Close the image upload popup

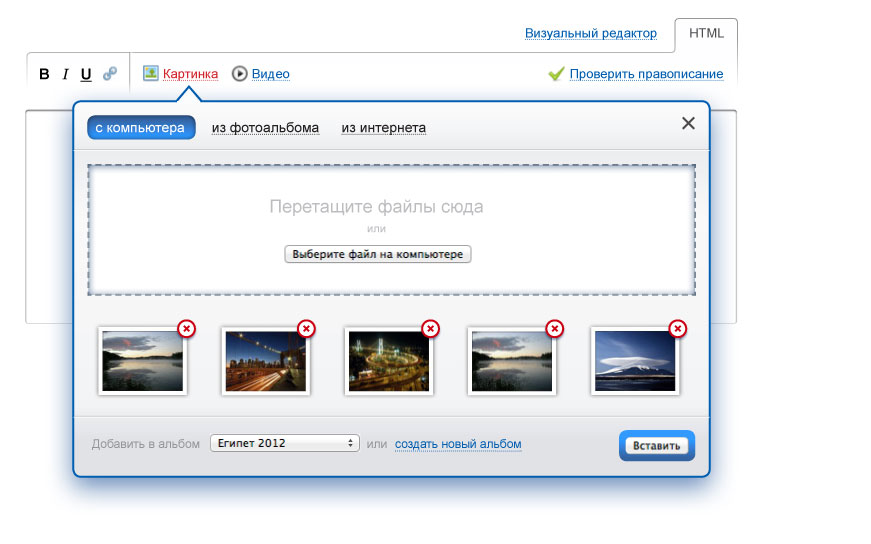click(x=688, y=123)
